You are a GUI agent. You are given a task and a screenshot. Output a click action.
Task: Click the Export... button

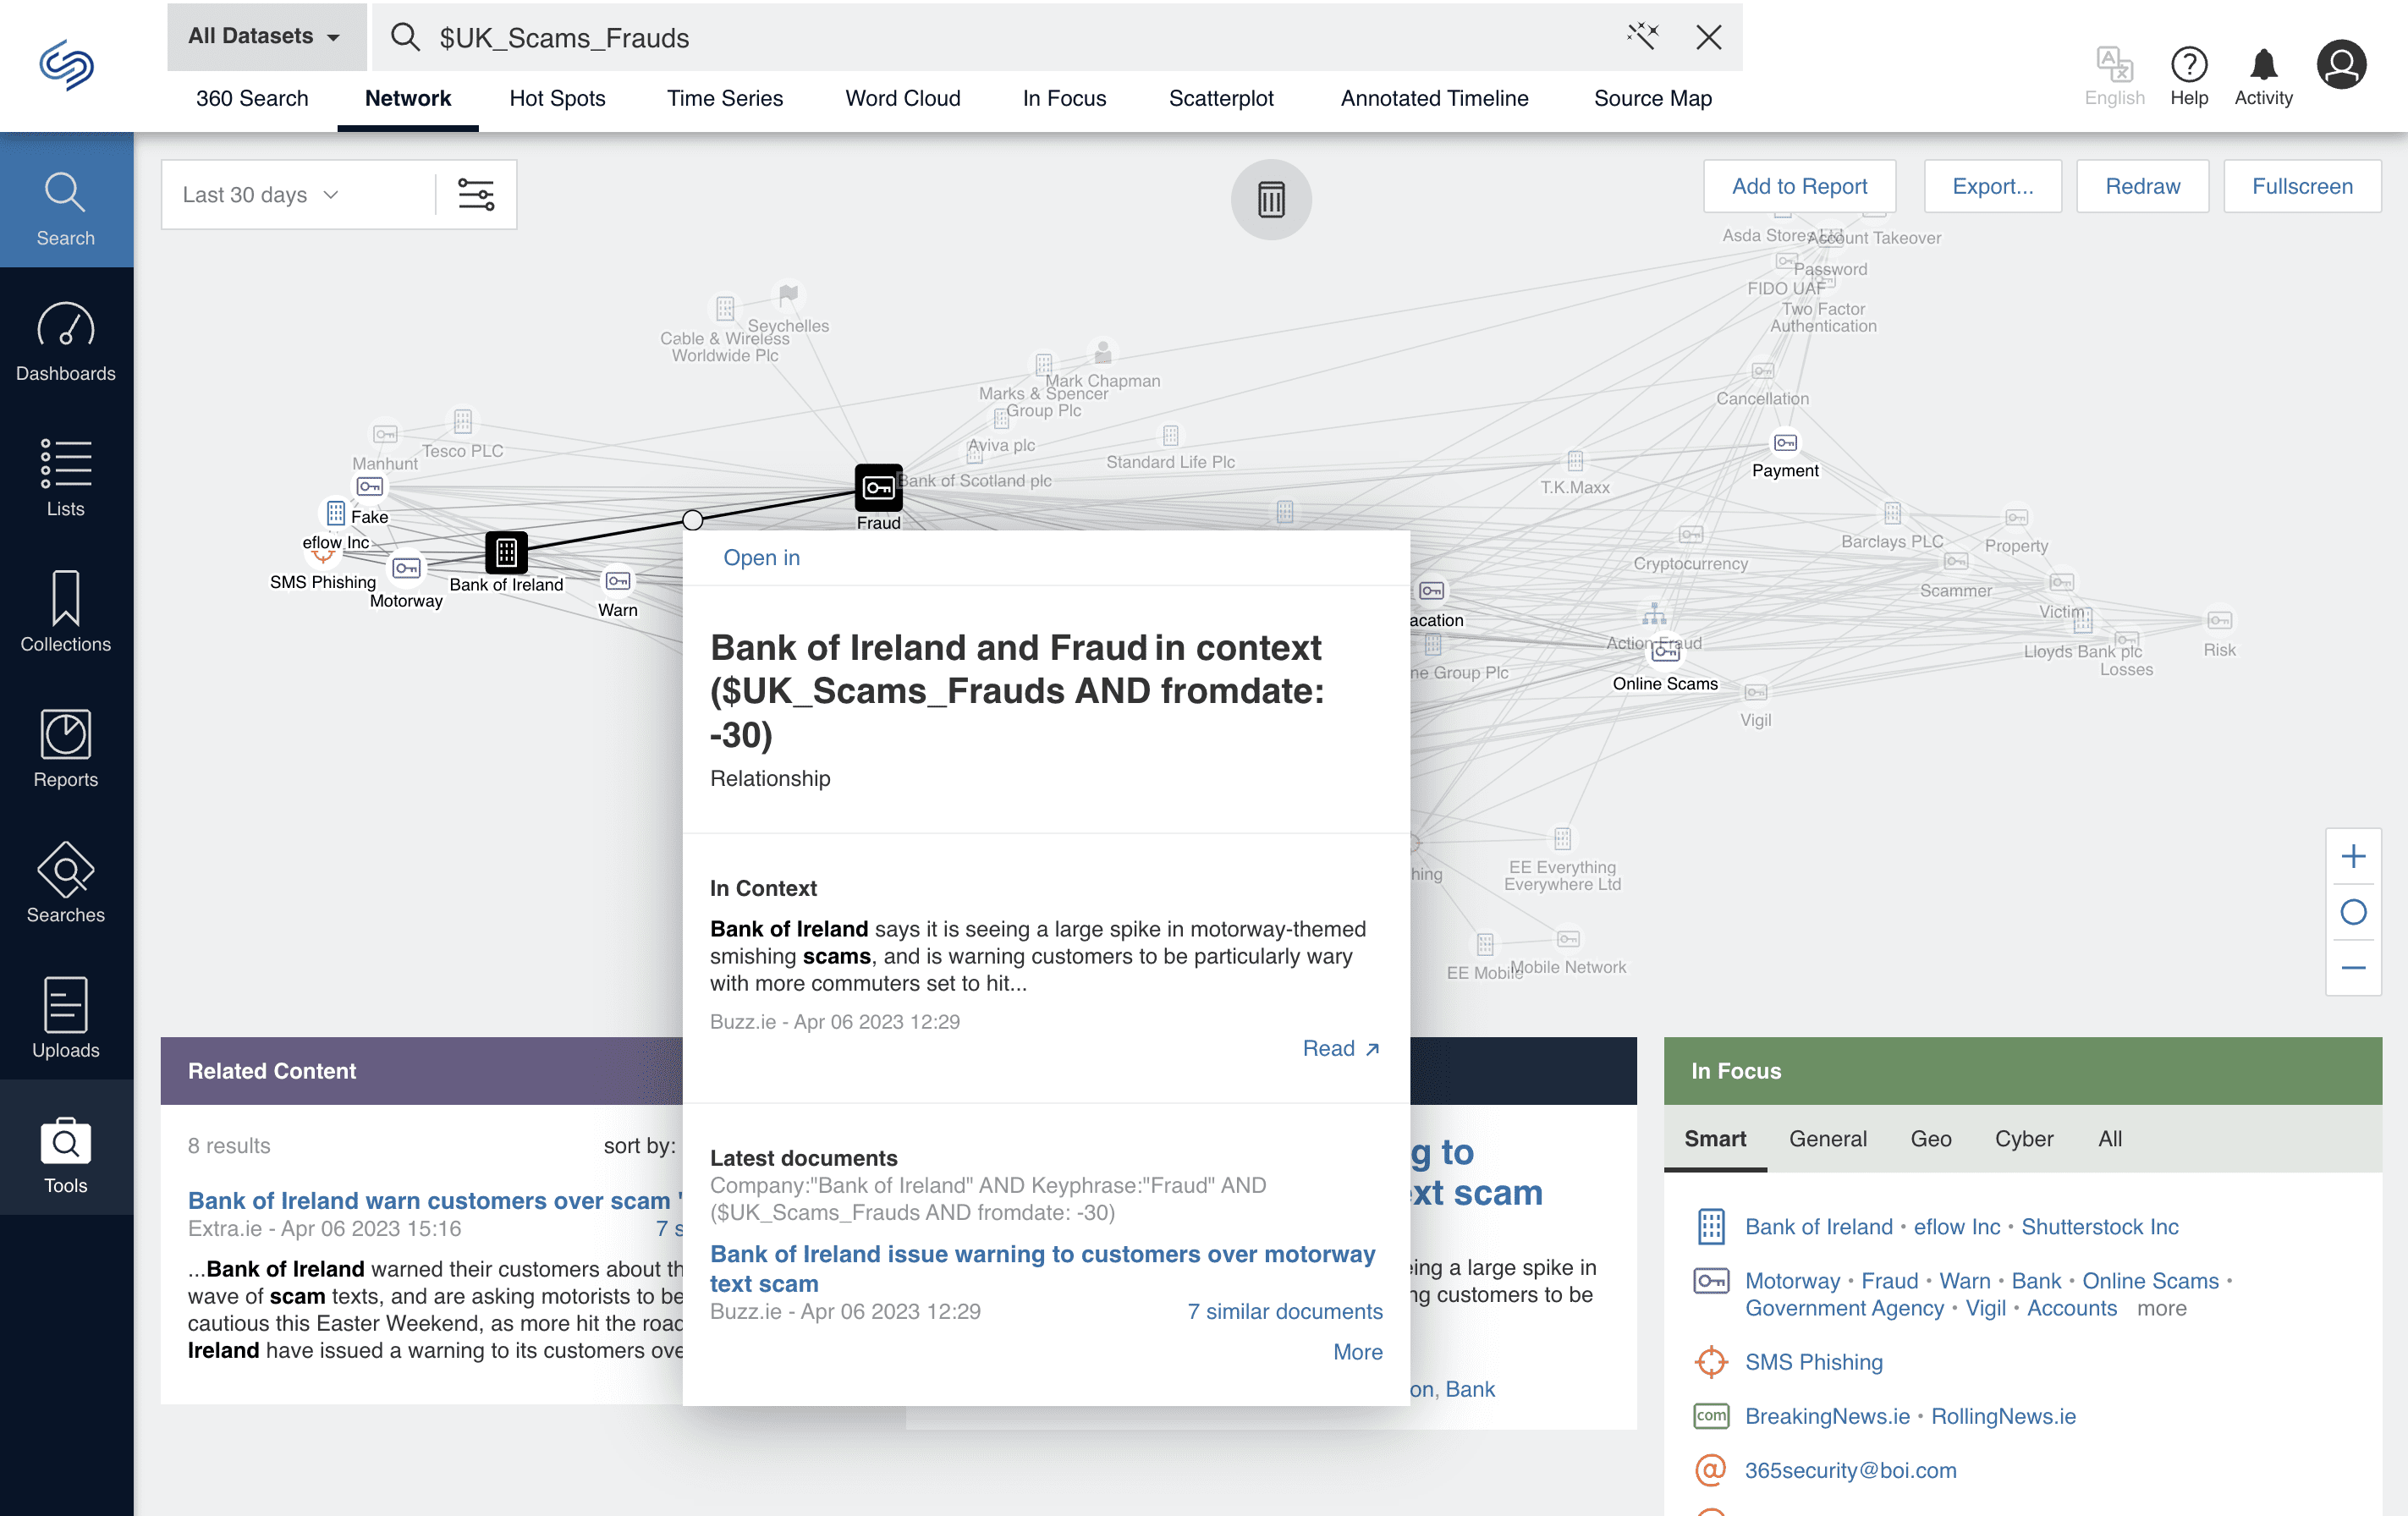(1992, 186)
